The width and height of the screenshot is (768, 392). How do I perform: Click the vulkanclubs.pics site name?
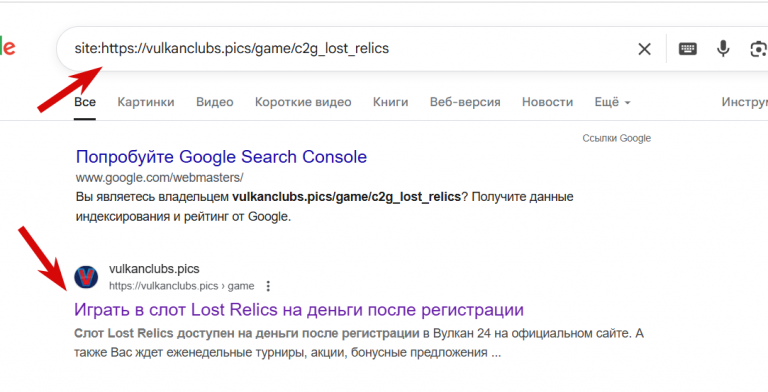click(154, 269)
